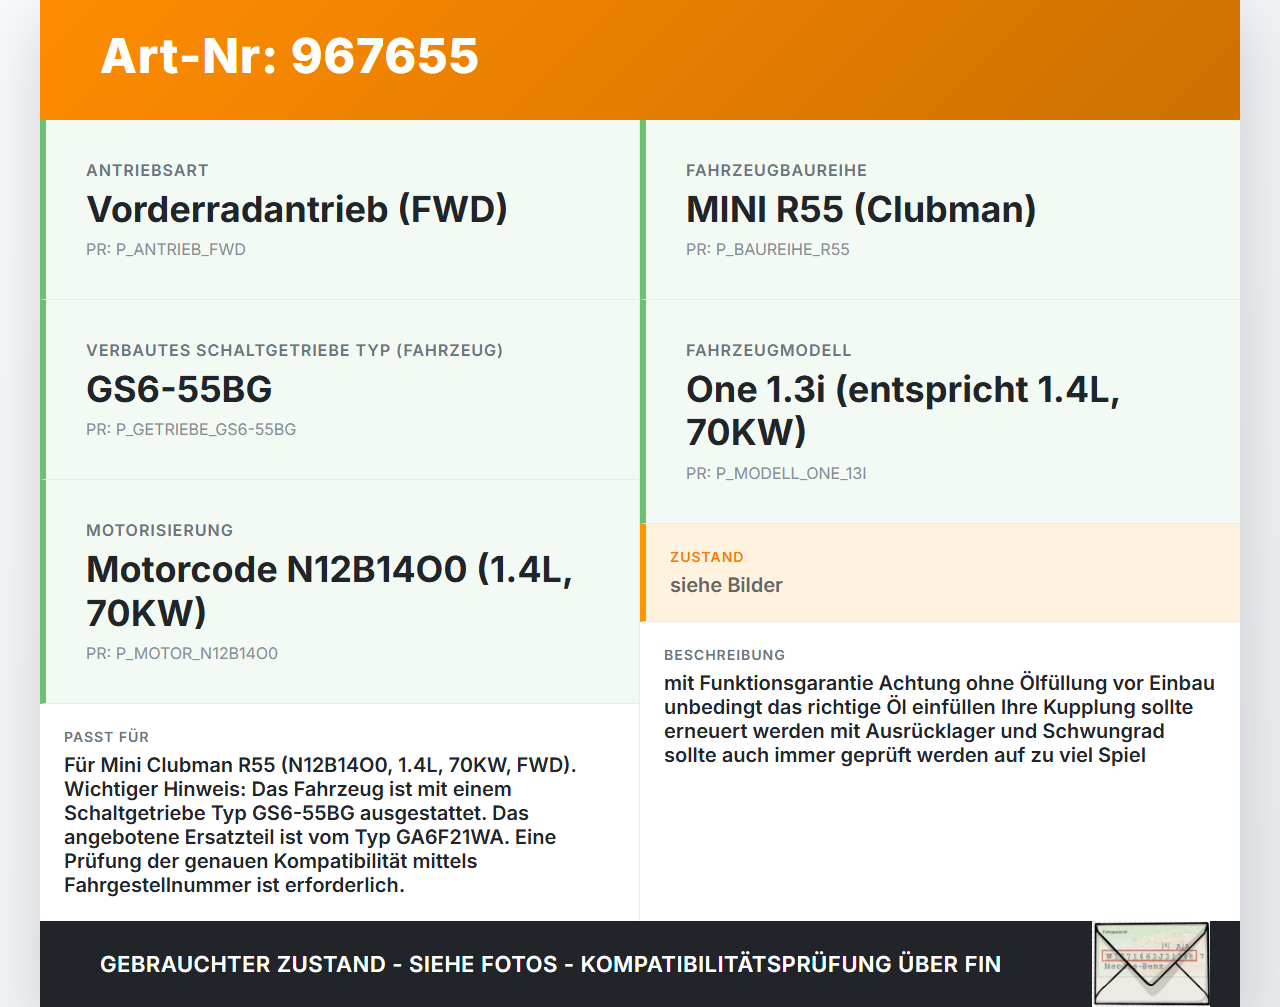
Task: Click the Art-Nr: 967655 heading
Action: point(290,56)
